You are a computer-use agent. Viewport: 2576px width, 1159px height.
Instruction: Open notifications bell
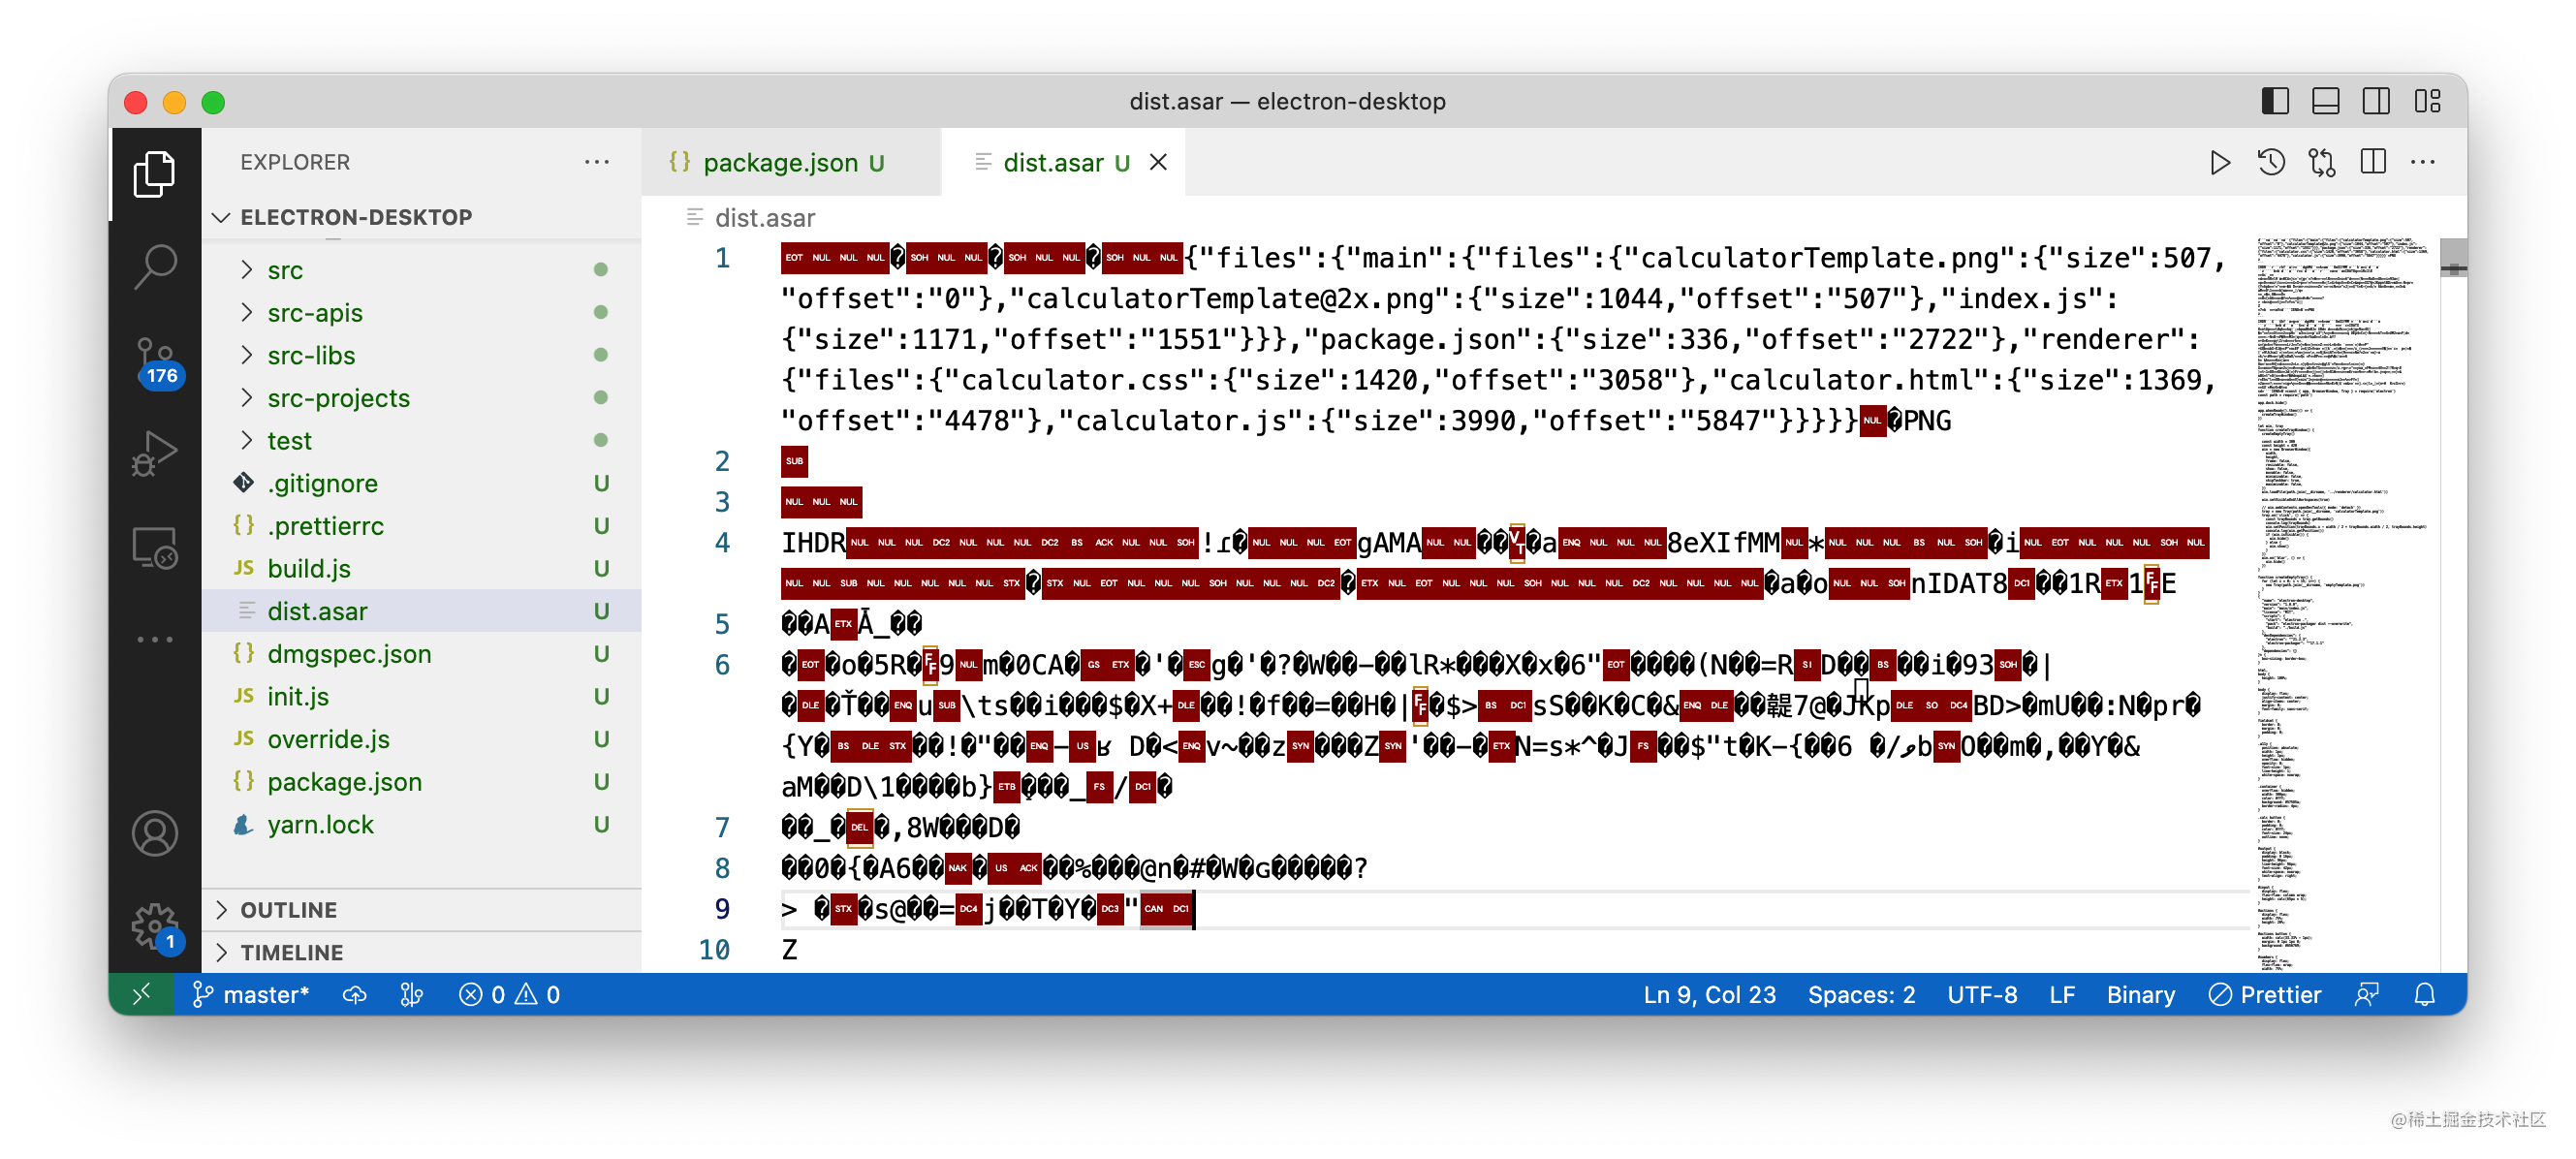click(2425, 994)
